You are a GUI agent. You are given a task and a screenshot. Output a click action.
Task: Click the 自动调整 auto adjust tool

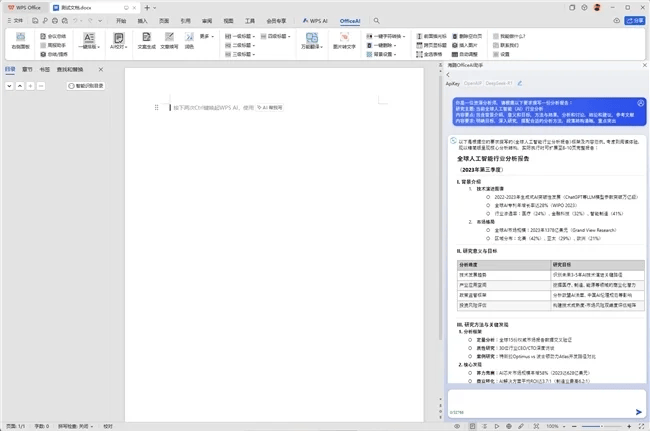tap(464, 54)
